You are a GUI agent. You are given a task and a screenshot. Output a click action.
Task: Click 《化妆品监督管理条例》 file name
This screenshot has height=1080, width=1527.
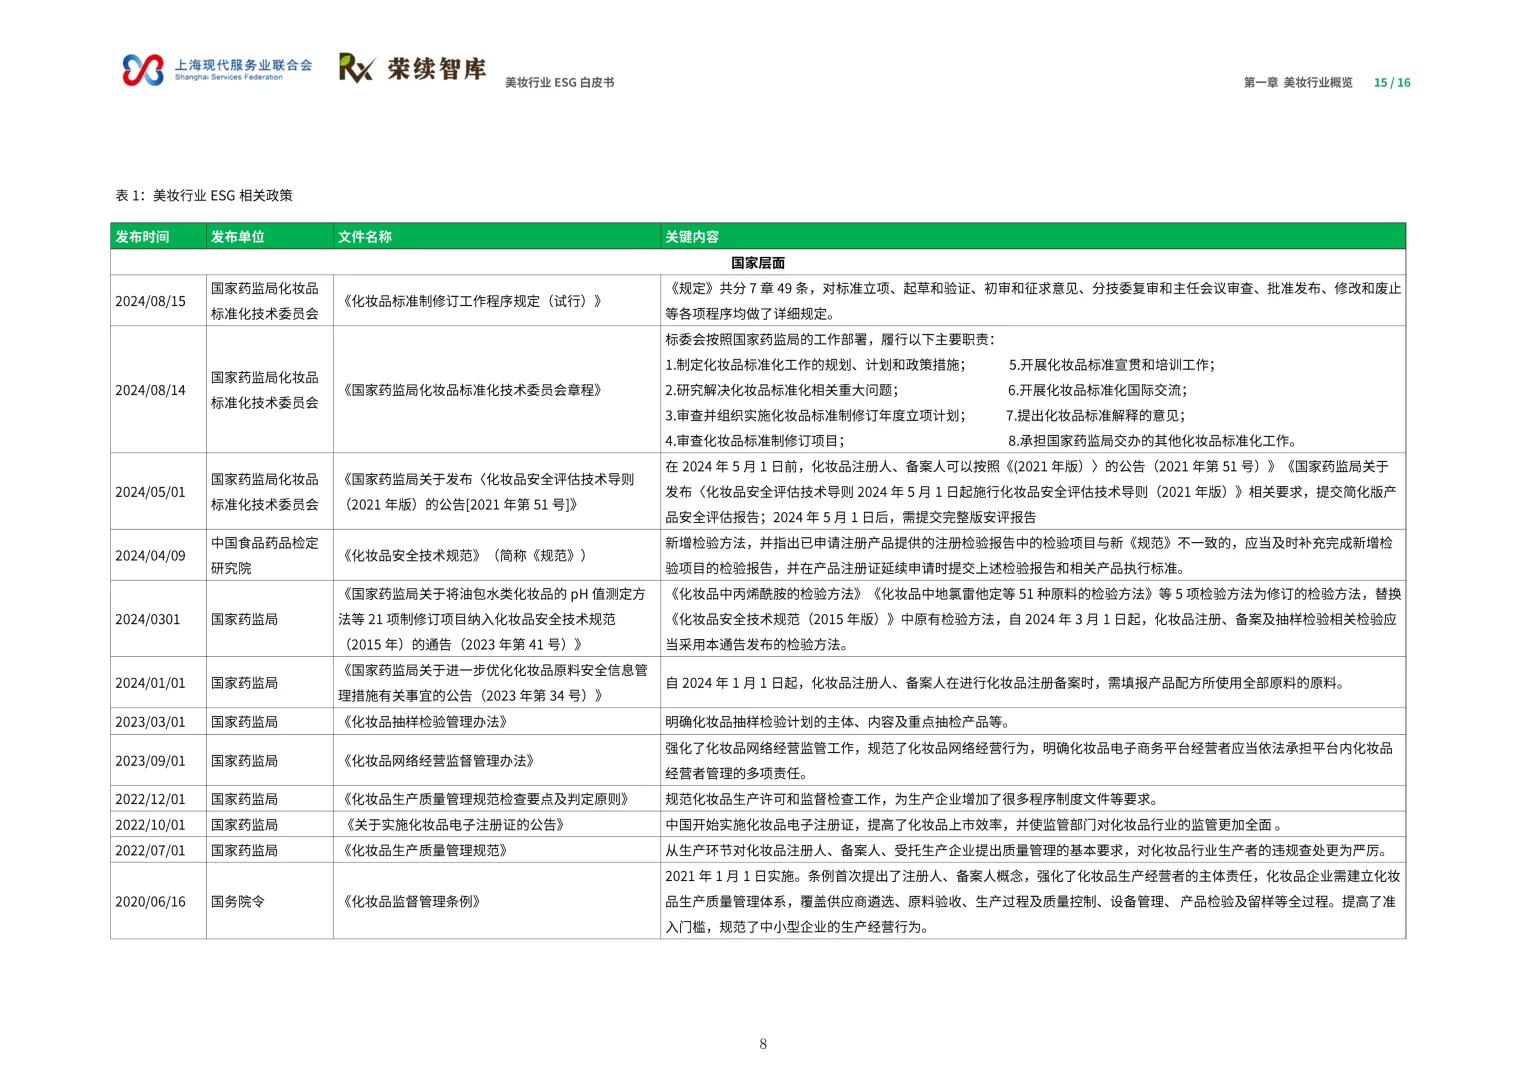[412, 901]
